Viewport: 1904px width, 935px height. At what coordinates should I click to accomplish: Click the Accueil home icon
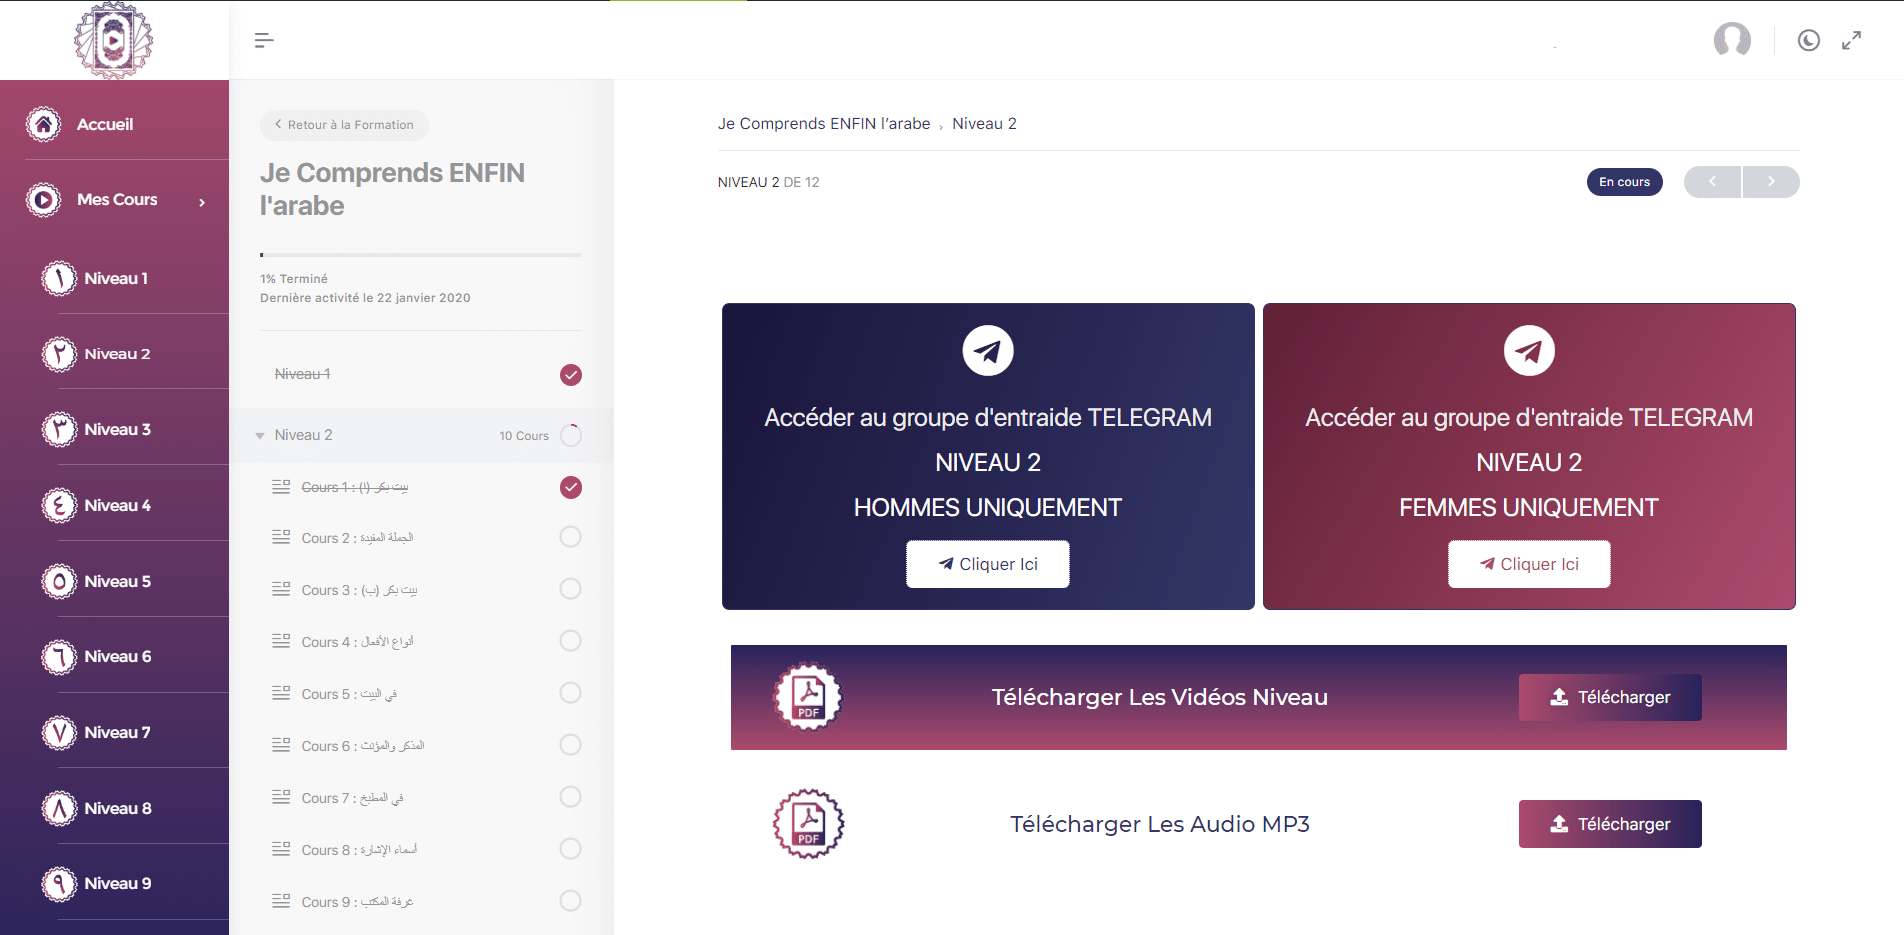point(43,124)
